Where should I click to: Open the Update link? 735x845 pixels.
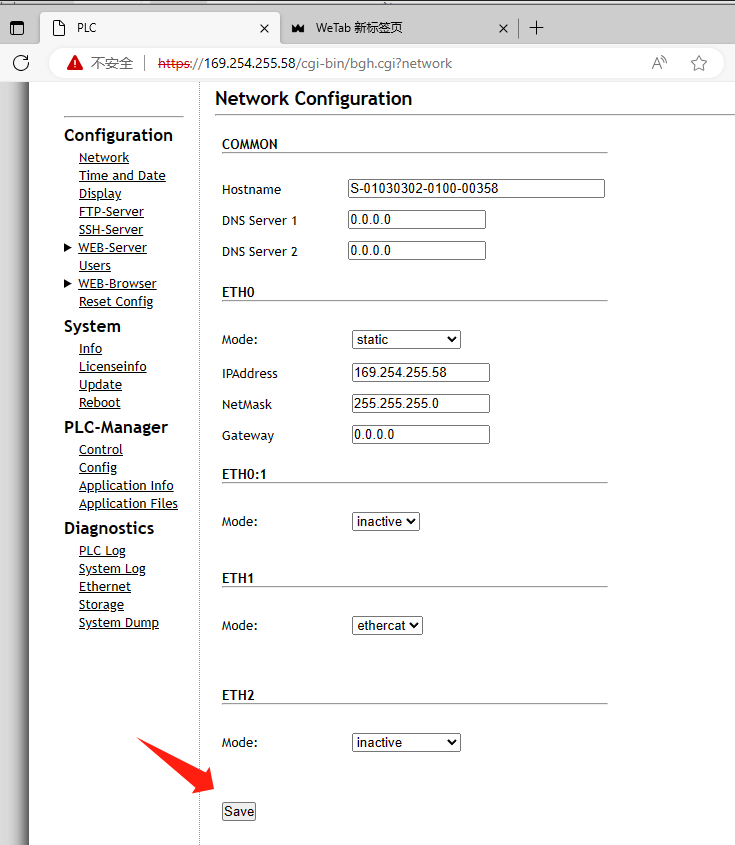(x=100, y=385)
